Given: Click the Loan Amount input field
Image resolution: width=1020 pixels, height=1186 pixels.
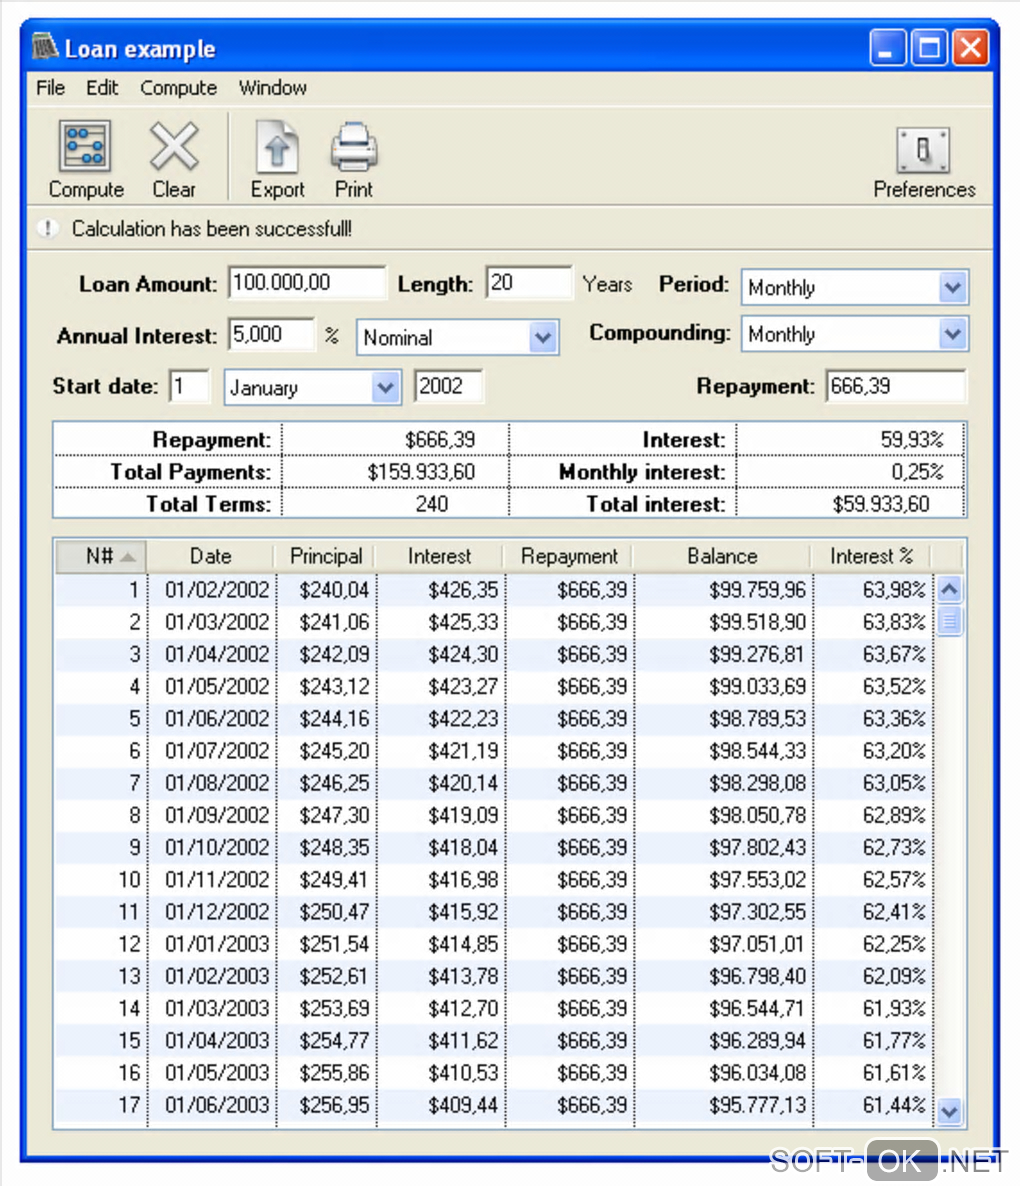Looking at the screenshot, I should 306,283.
